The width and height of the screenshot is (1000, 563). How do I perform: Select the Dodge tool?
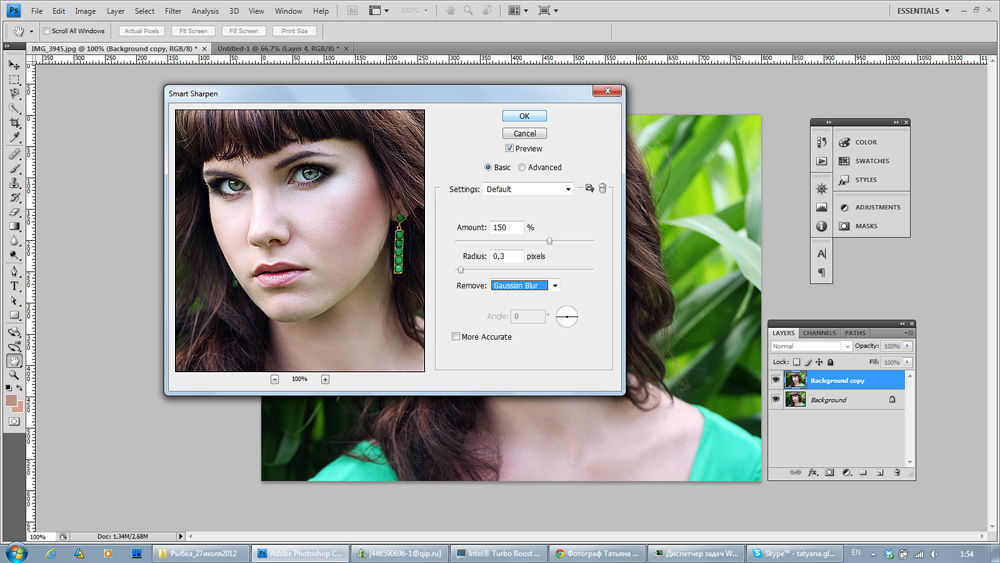point(14,255)
